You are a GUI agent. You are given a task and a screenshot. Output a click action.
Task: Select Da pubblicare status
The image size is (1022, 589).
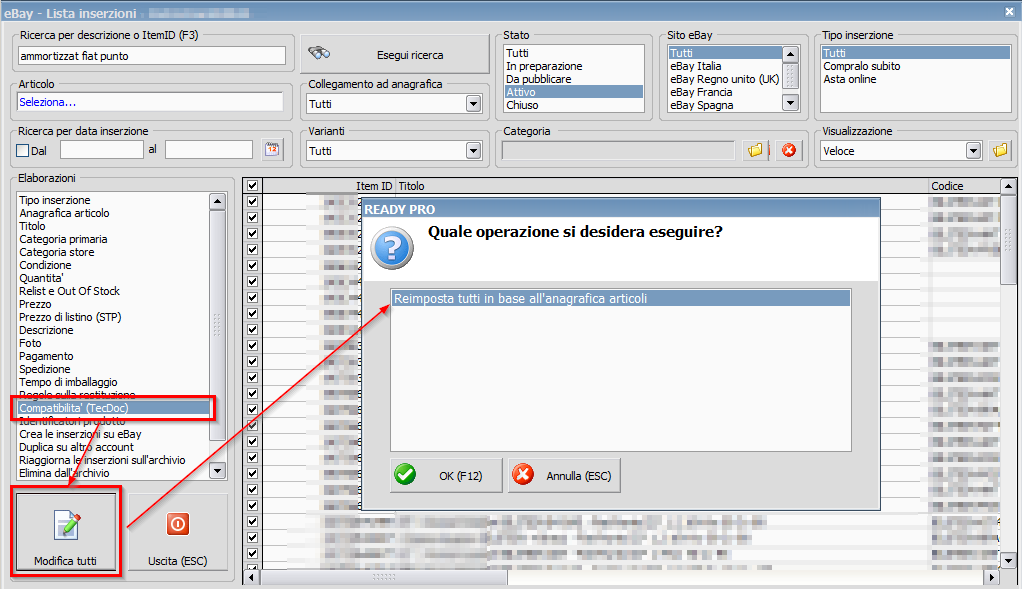[574, 79]
